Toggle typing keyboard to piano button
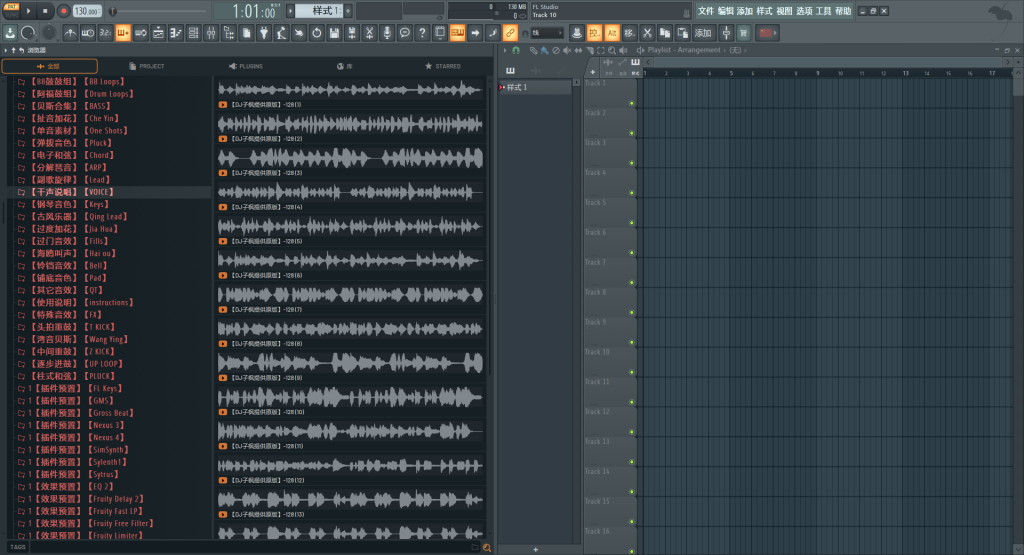 pyautogui.click(x=458, y=33)
